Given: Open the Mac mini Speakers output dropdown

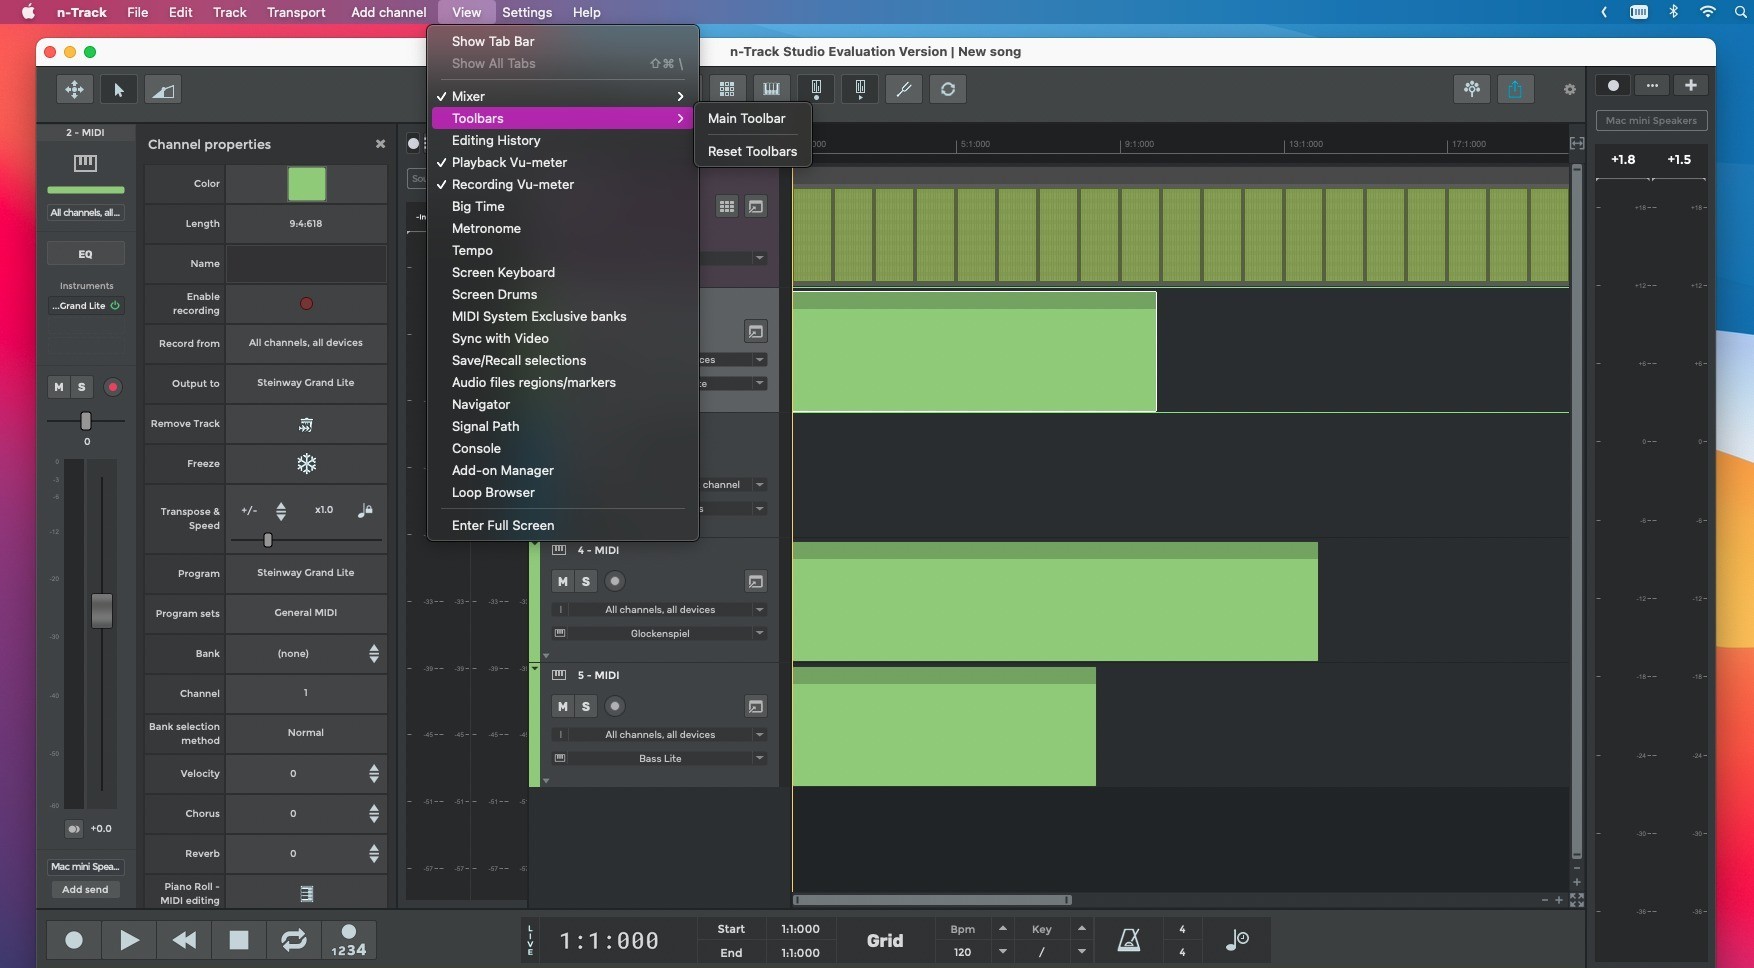Looking at the screenshot, I should tap(1651, 120).
